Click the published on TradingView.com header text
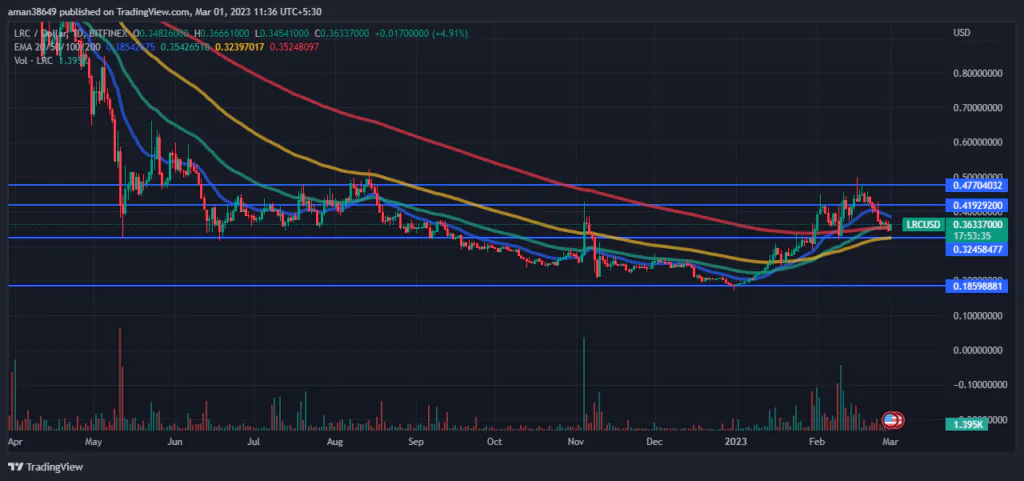1024x481 pixels. 164,11
